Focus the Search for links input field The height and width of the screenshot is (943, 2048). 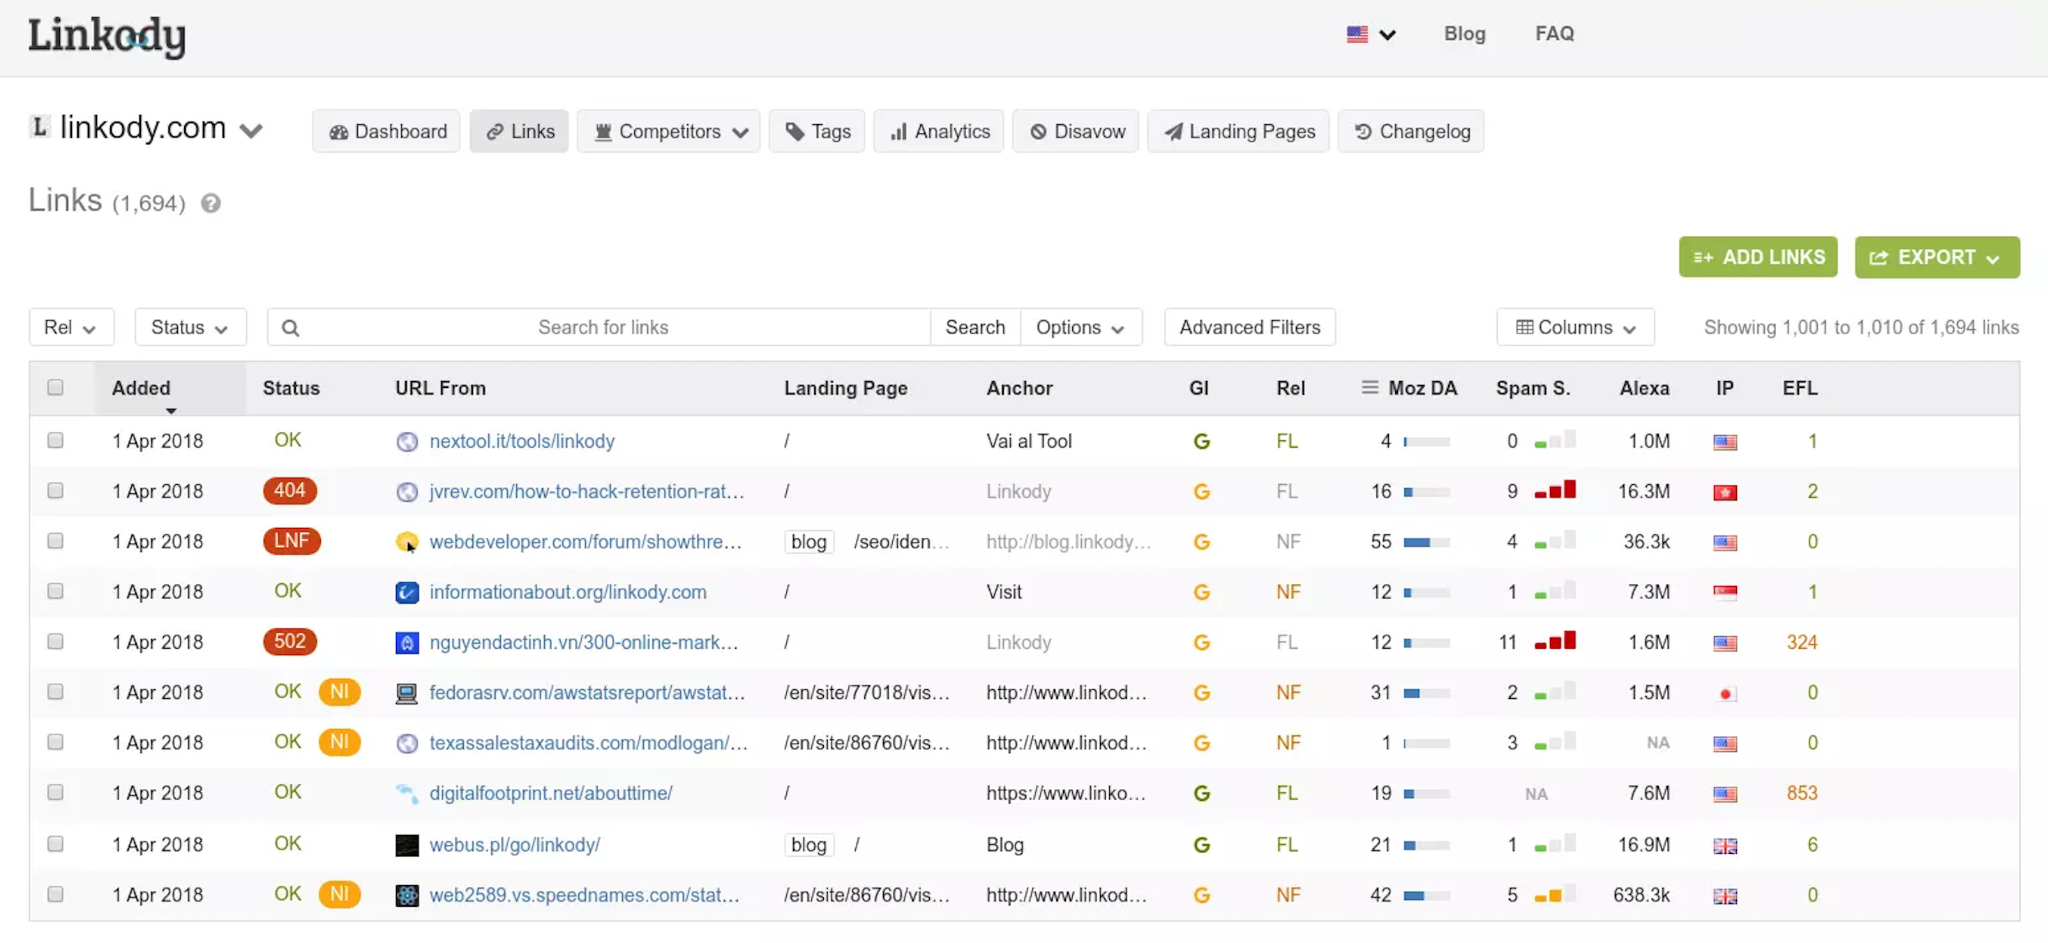point(603,327)
